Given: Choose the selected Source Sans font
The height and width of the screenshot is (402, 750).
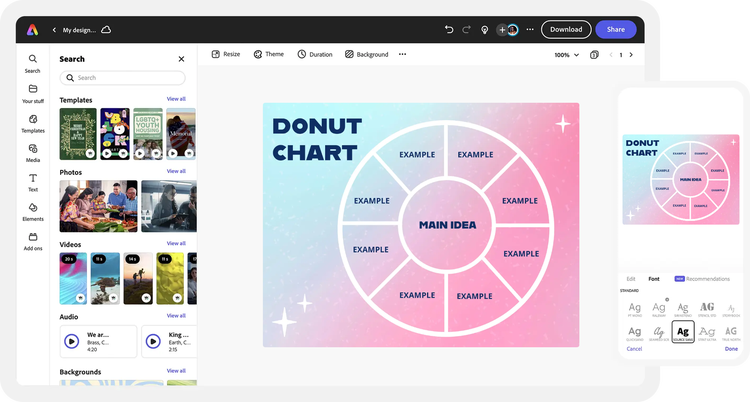Looking at the screenshot, I should pyautogui.click(x=683, y=332).
